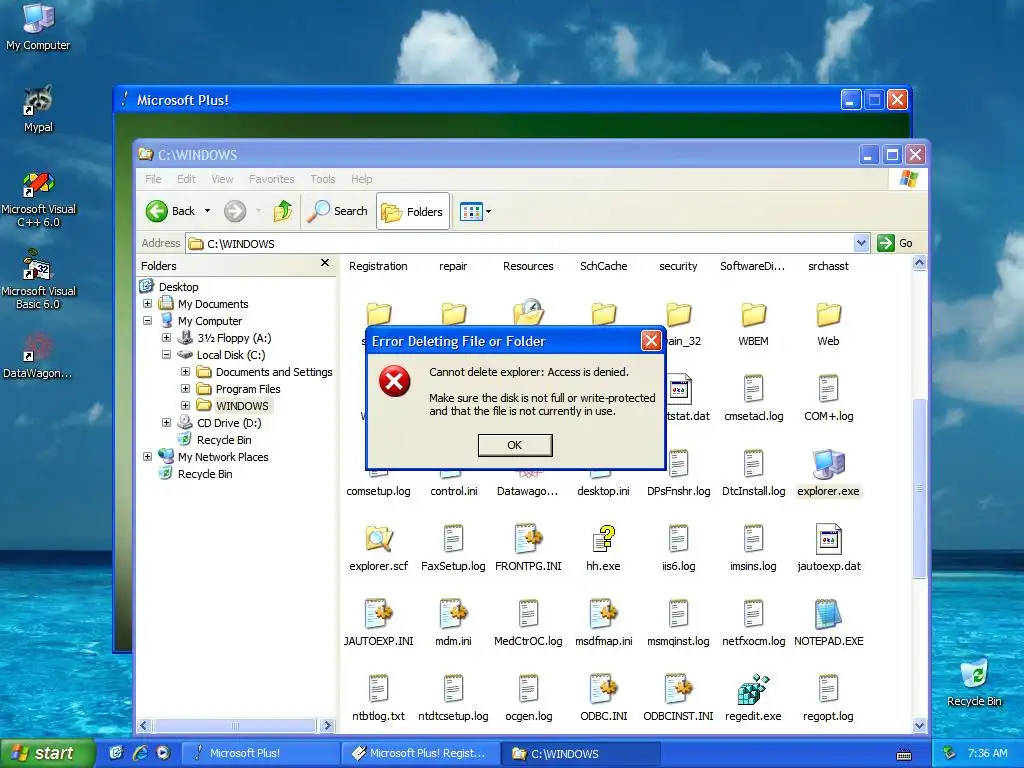The image size is (1024, 768).
Task: Toggle the Folders pane button
Action: coord(413,211)
